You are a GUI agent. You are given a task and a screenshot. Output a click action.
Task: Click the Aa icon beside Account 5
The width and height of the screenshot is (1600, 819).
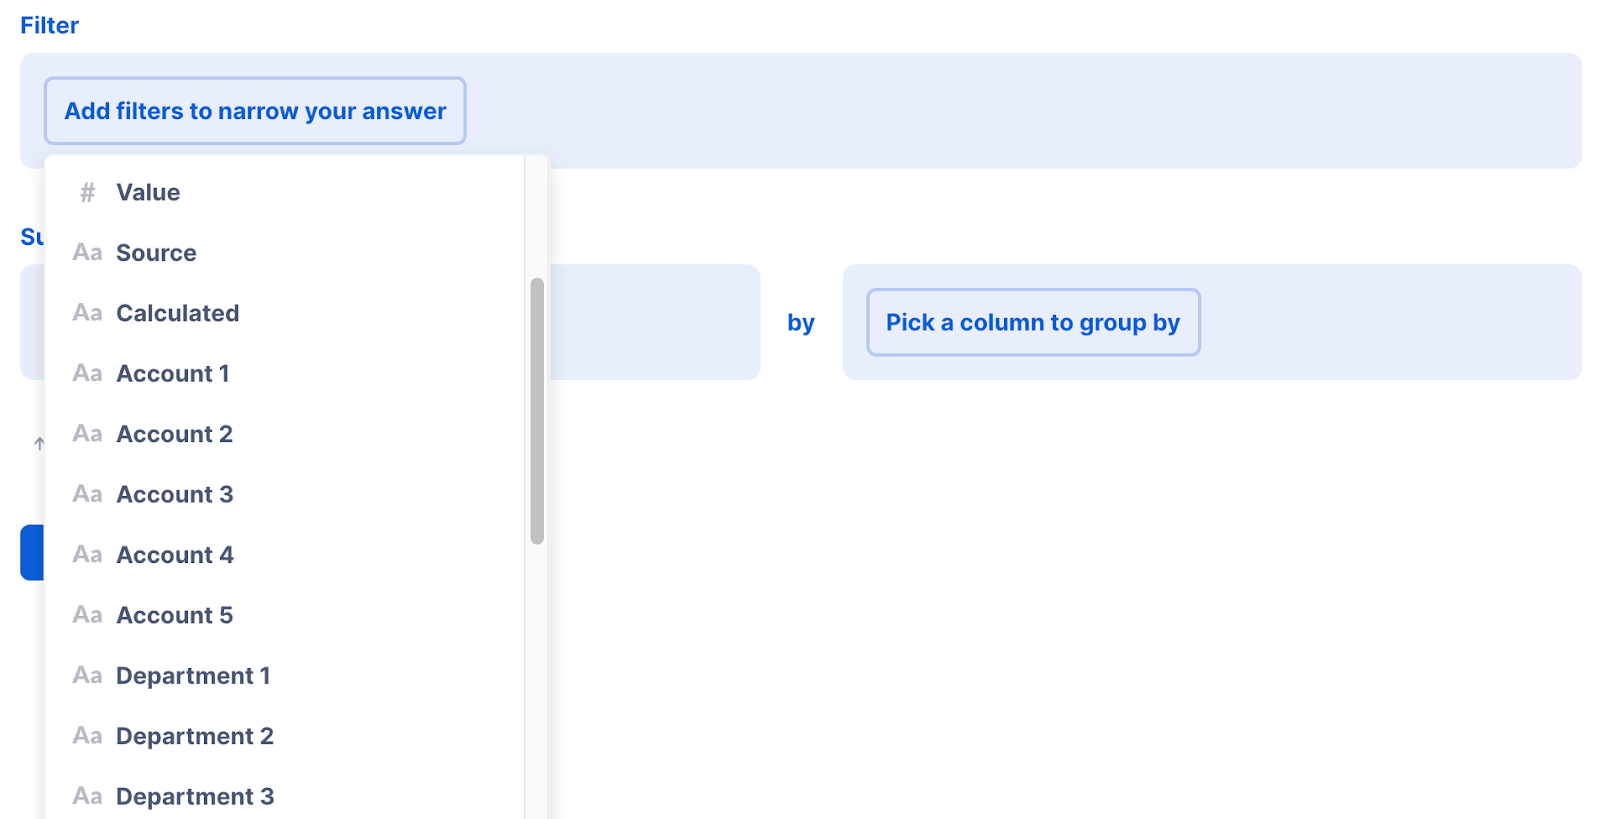[x=86, y=614]
